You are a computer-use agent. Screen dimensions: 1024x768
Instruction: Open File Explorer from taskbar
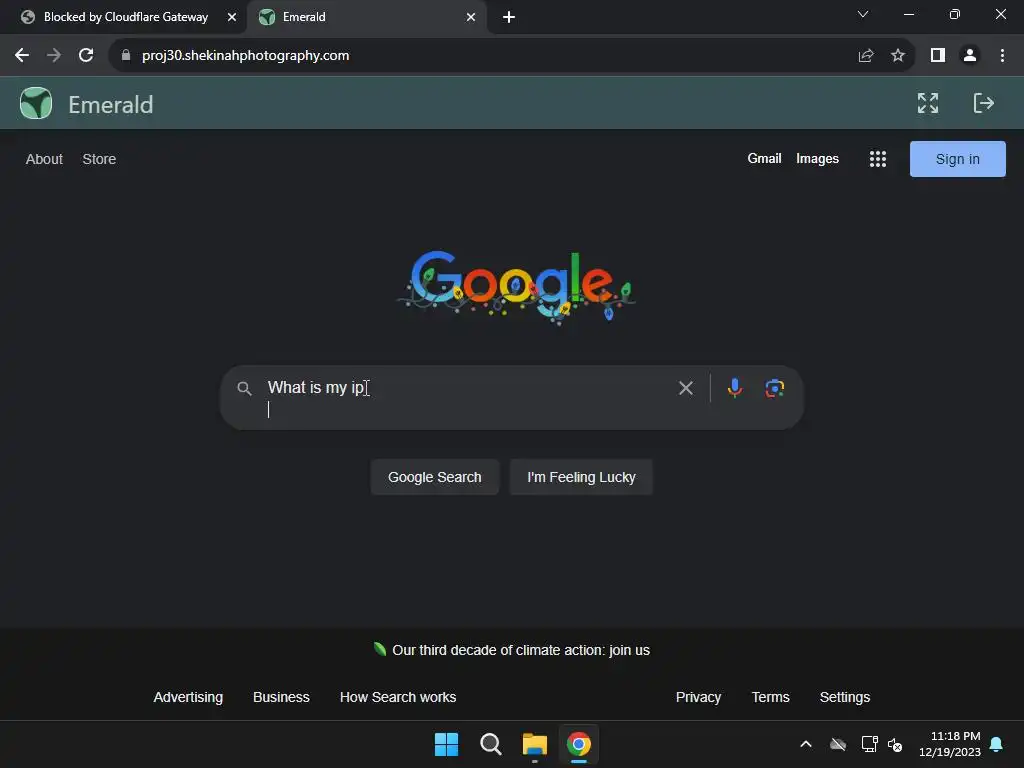(x=534, y=744)
